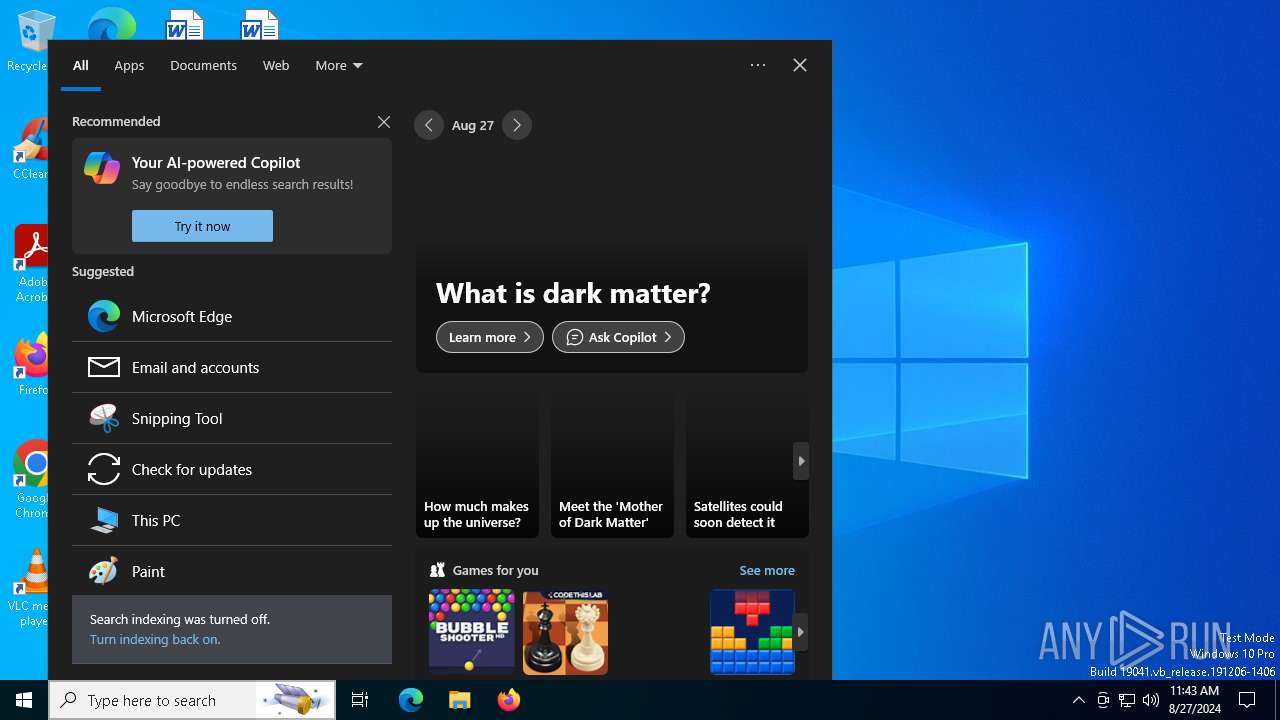This screenshot has width=1280, height=720.
Task: Go to previous day arrow
Action: coord(429,125)
